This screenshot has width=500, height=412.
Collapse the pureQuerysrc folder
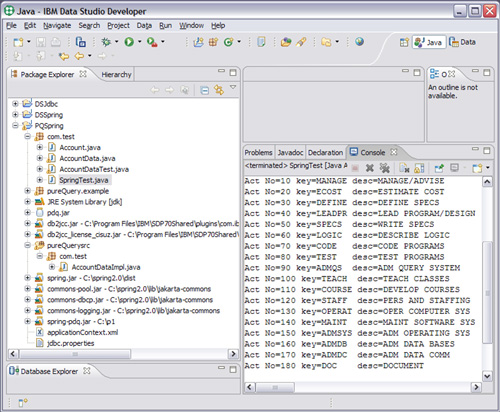(27, 245)
